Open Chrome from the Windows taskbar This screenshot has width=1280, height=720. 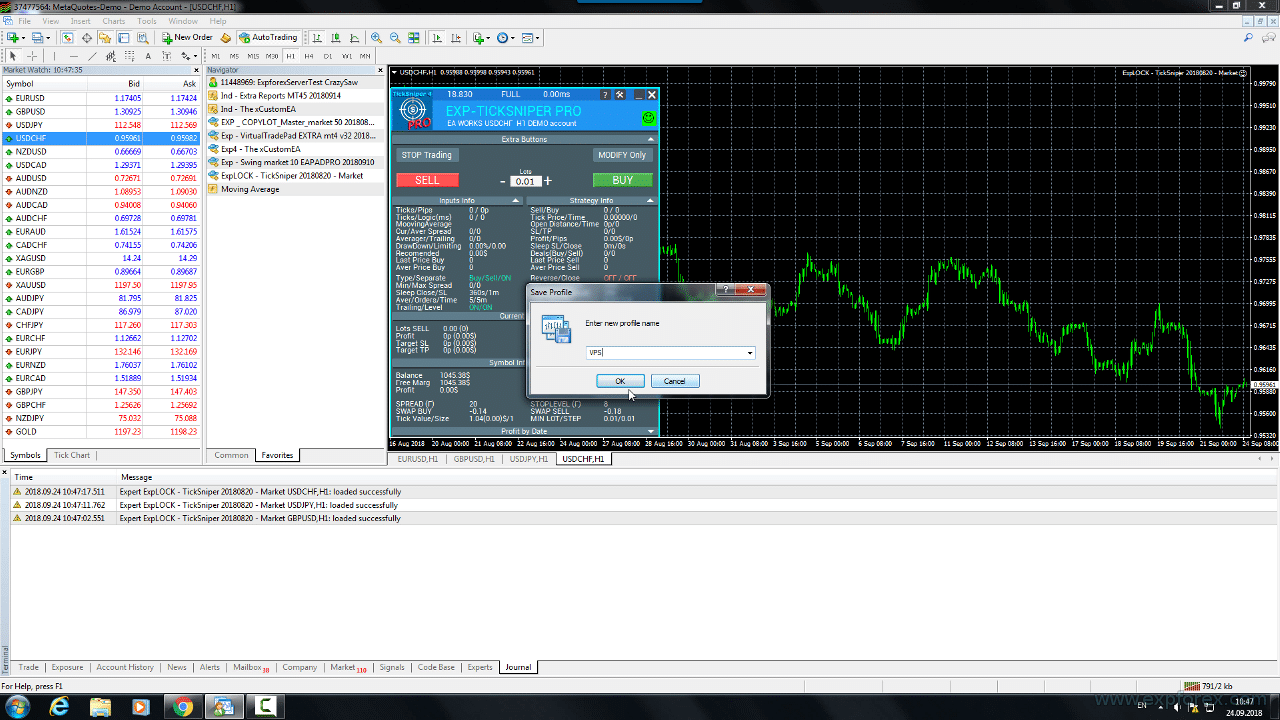tap(183, 707)
